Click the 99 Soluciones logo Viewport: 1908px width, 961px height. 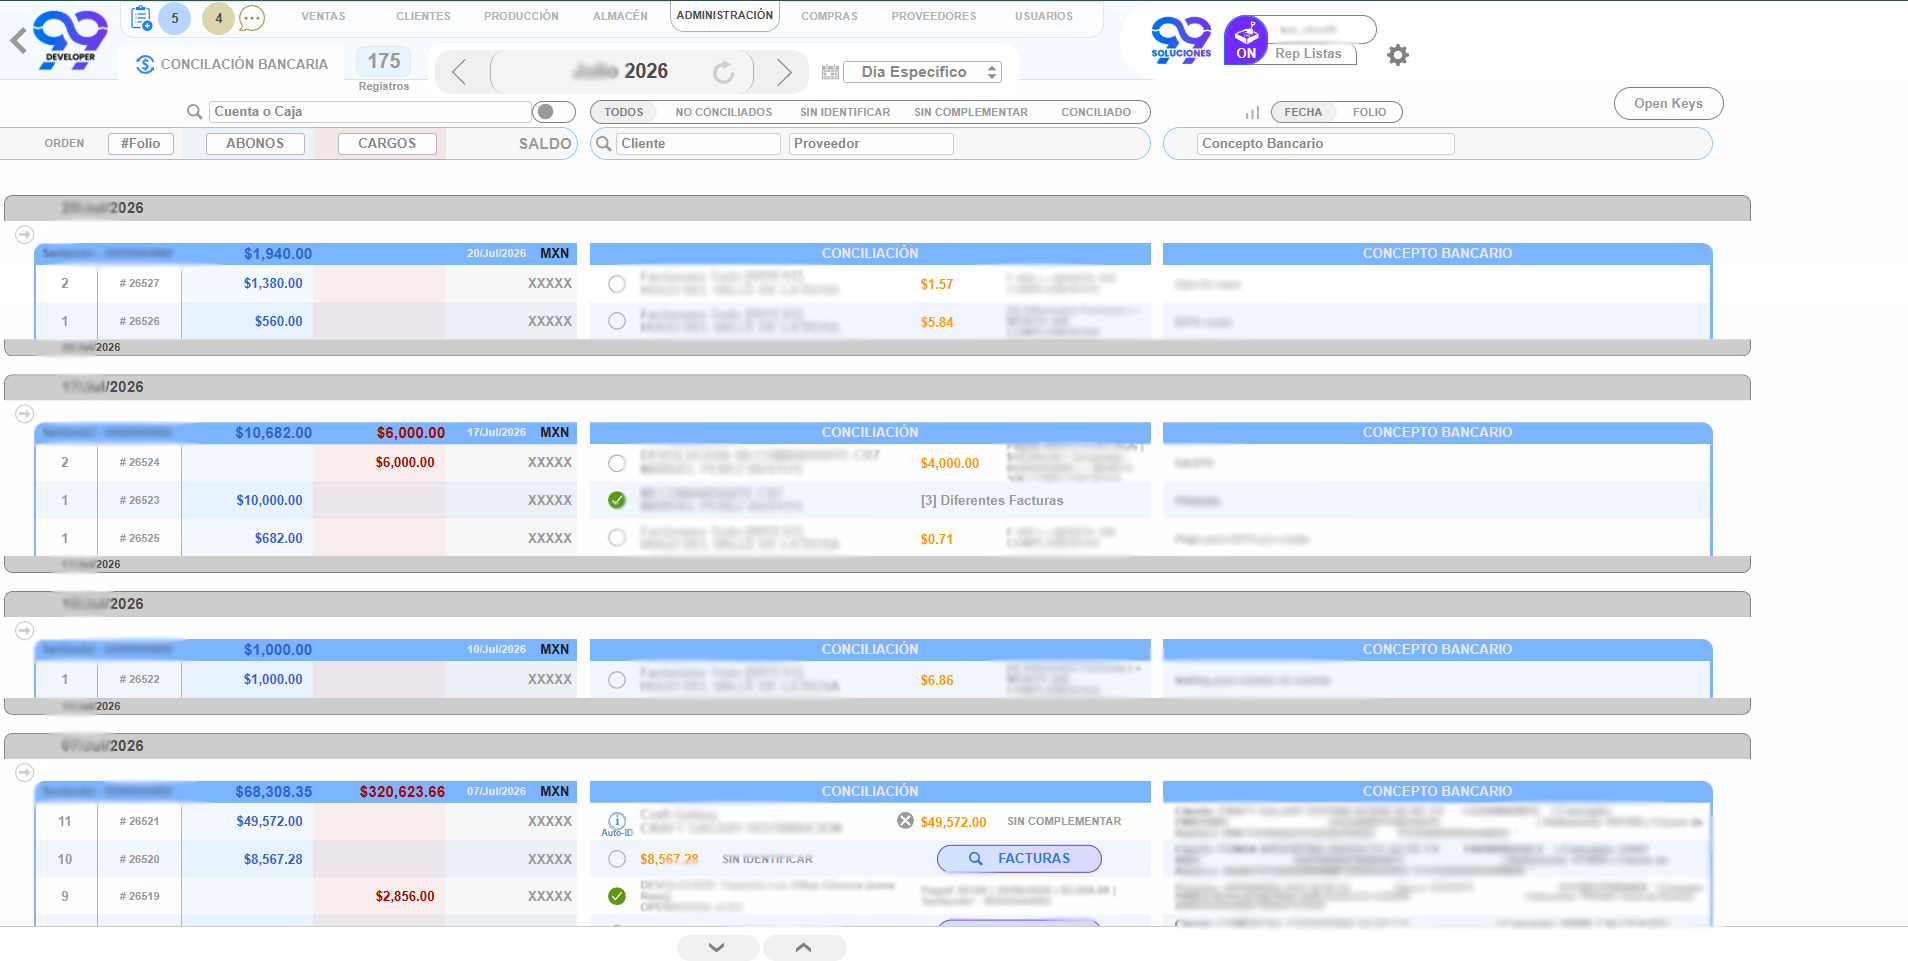click(1181, 40)
